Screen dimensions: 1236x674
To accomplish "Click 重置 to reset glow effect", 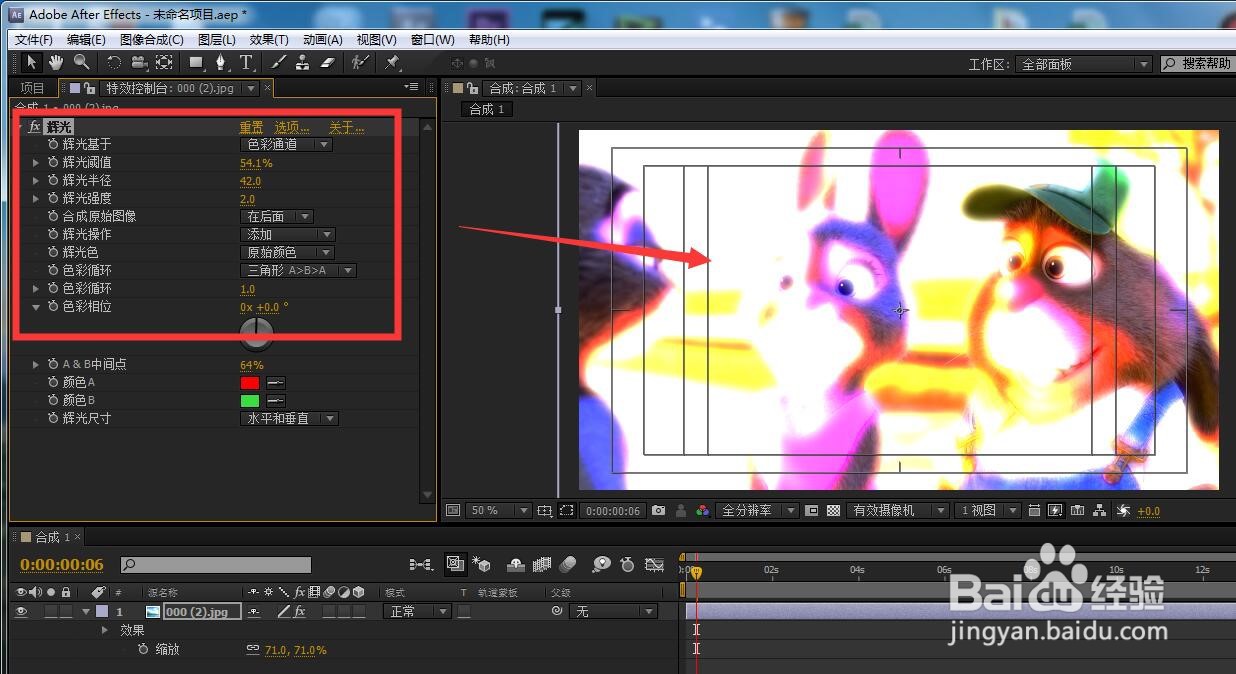I will 251,127.
